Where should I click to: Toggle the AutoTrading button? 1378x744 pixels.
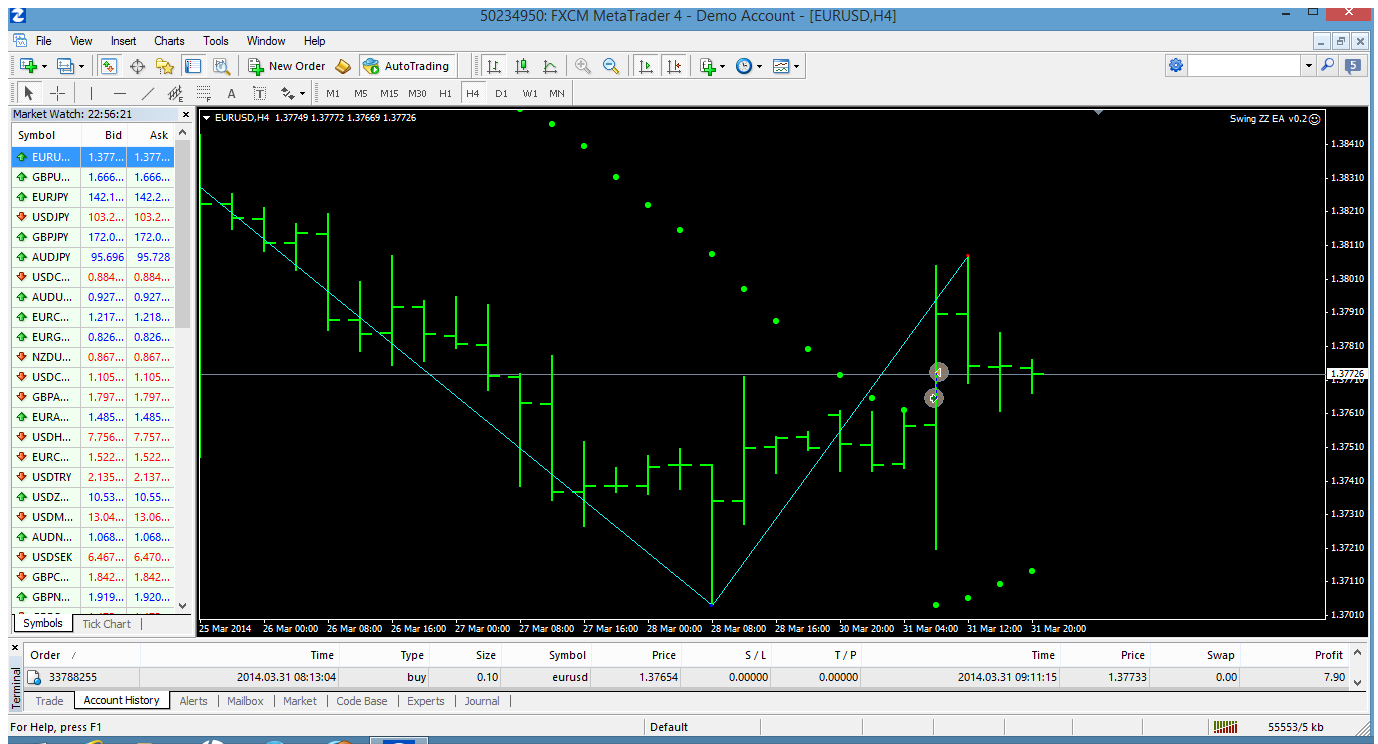coord(406,66)
